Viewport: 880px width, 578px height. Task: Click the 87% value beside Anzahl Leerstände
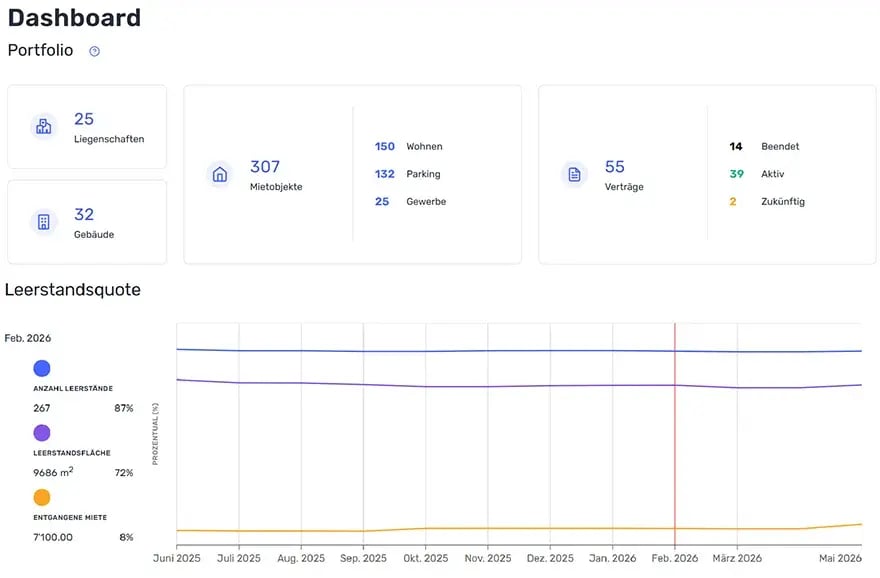point(122,408)
